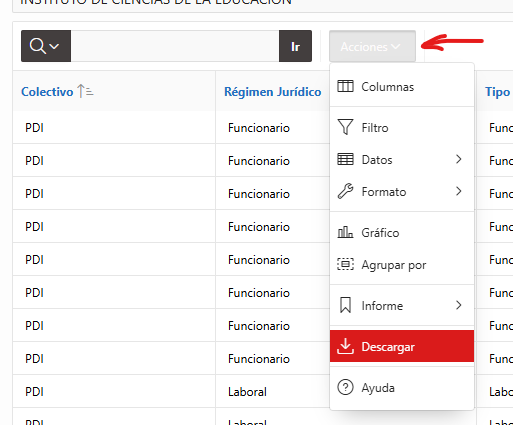Click the Columnas table icon

pyautogui.click(x=345, y=86)
